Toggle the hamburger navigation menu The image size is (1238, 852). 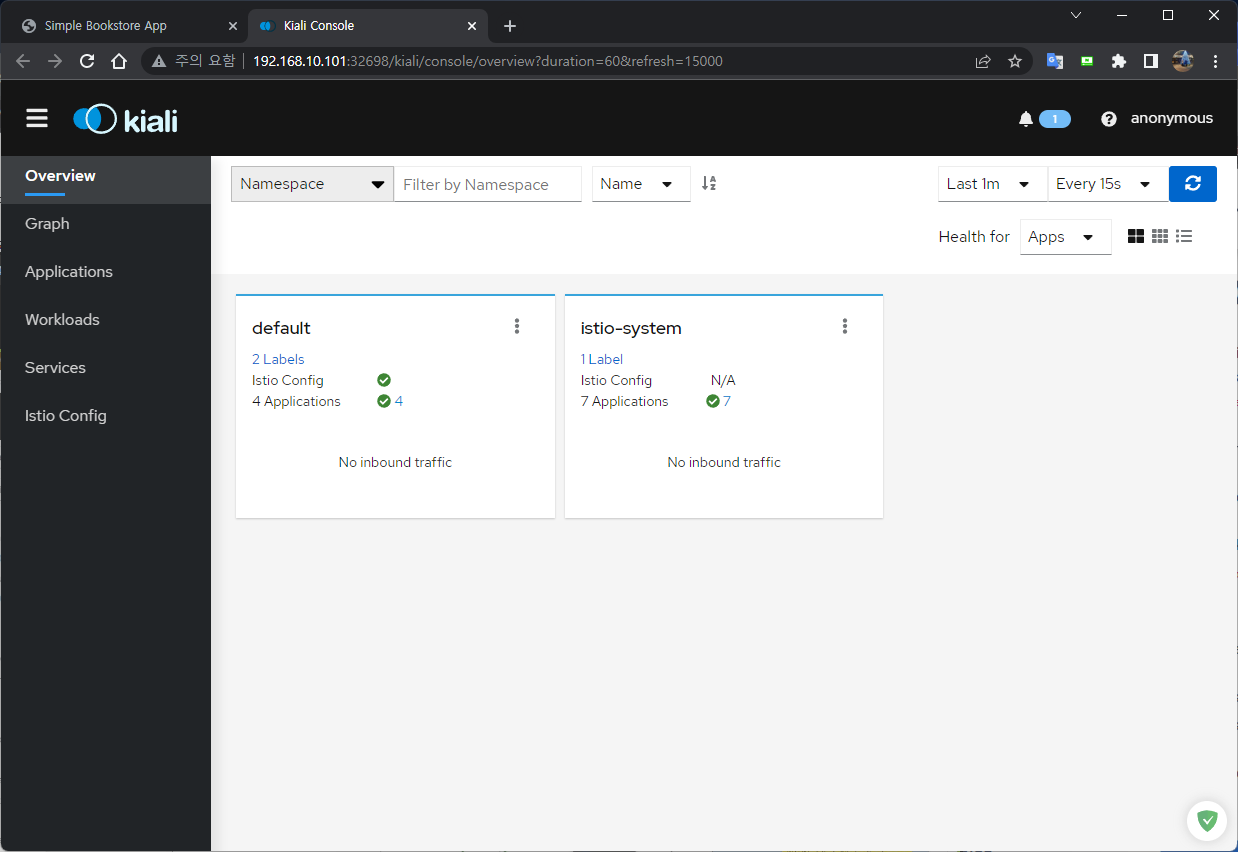click(x=37, y=119)
